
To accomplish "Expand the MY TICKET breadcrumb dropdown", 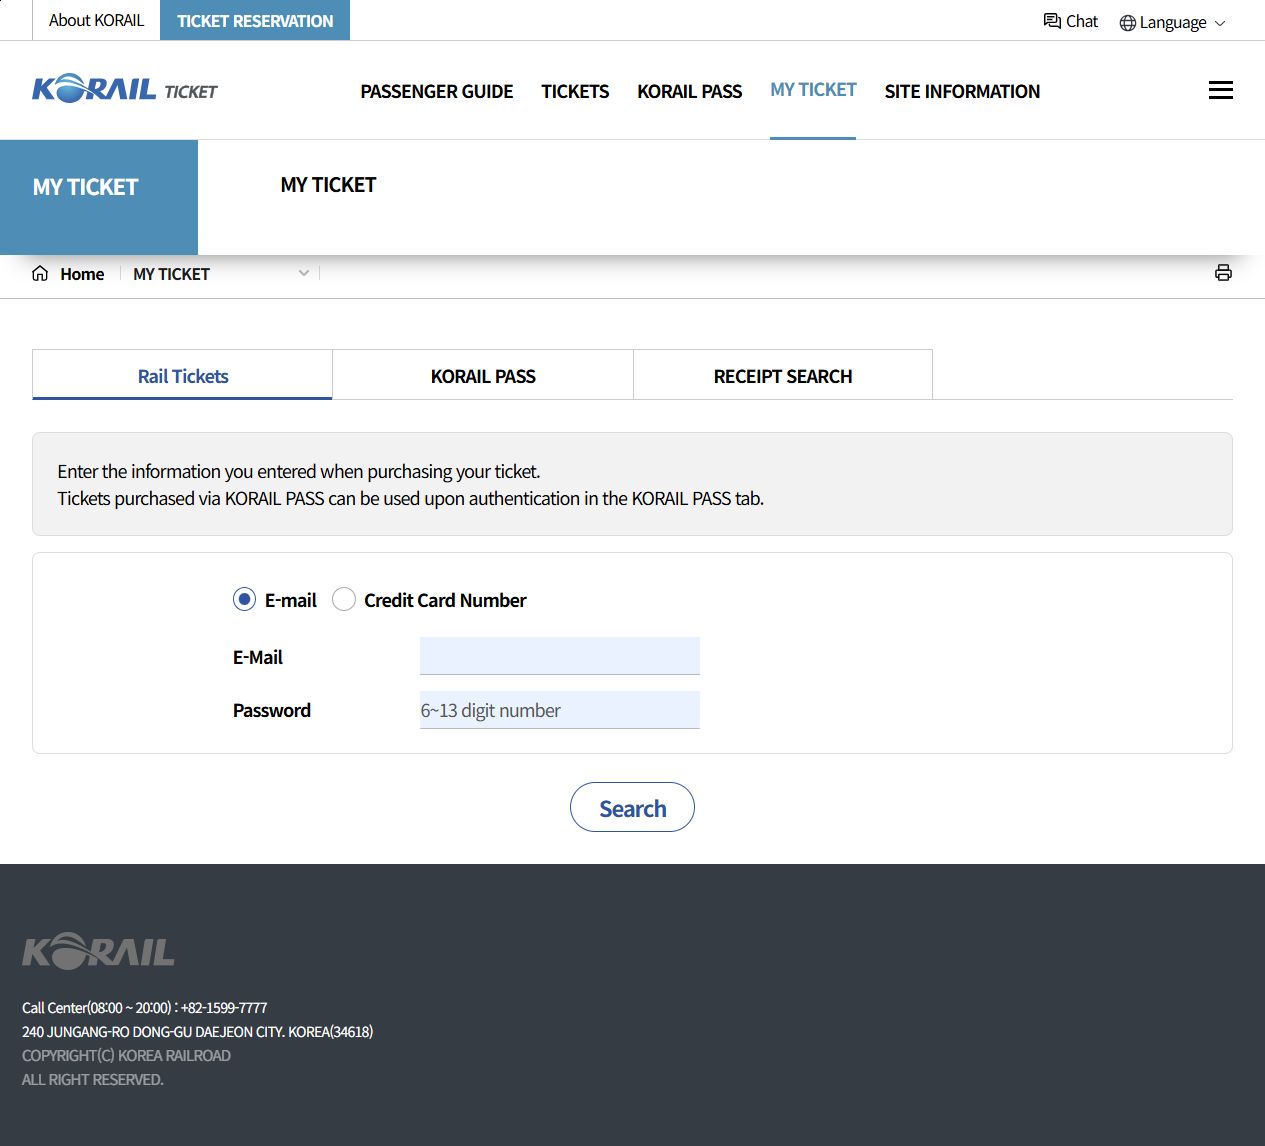I will tap(303, 273).
